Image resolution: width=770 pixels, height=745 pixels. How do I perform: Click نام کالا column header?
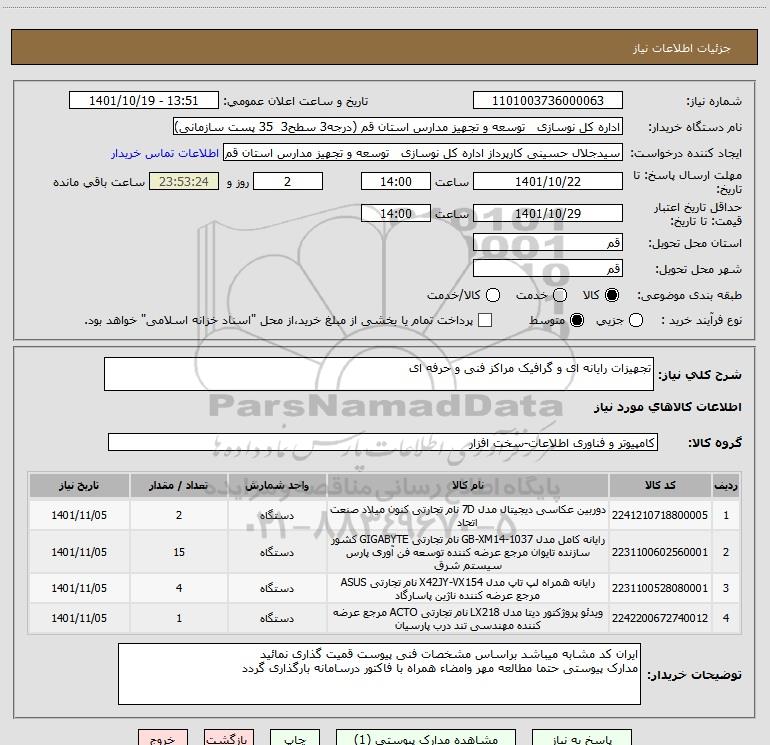click(468, 486)
